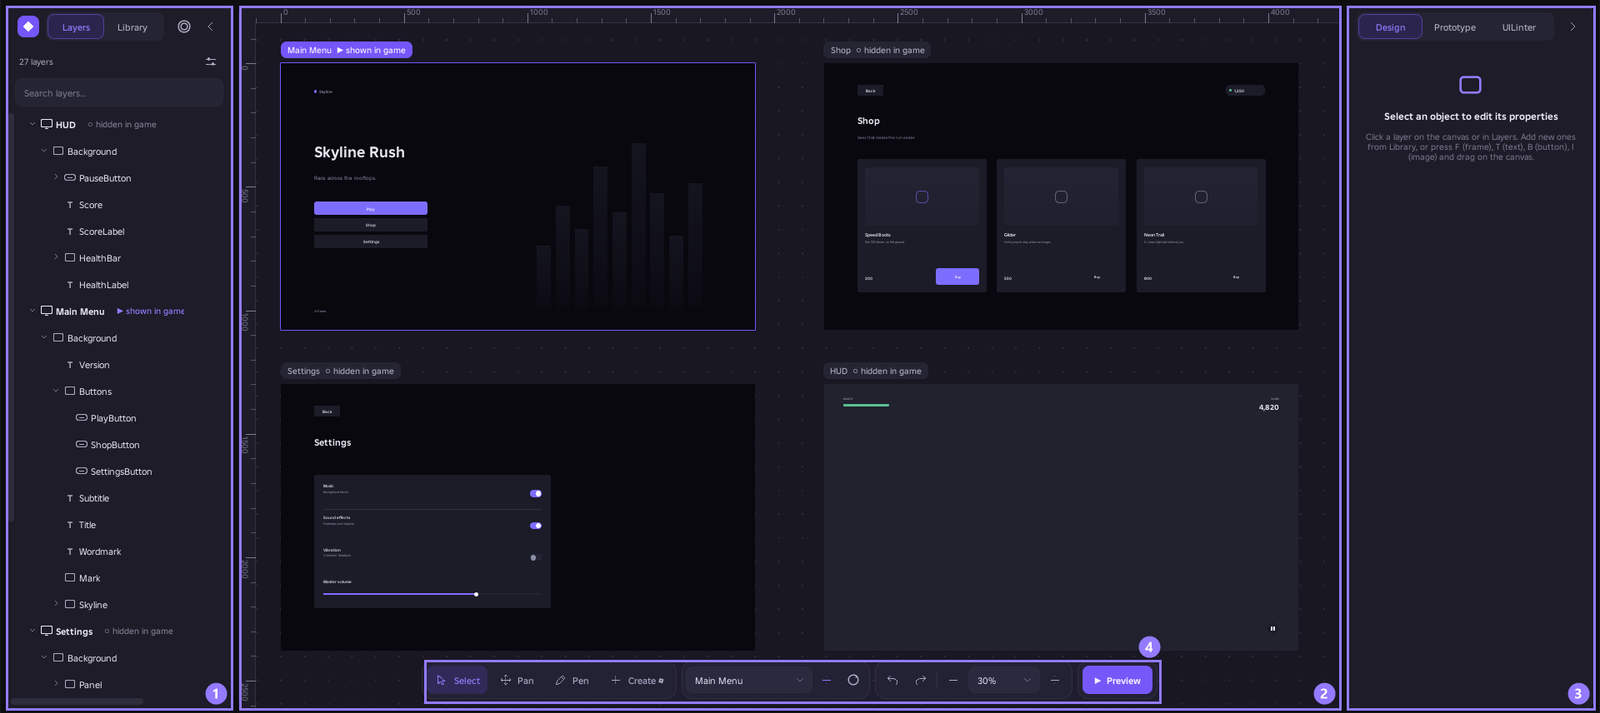Toggle 'hidden in game' on the Settings layer row
This screenshot has width=1600, height=713.
(x=138, y=631)
